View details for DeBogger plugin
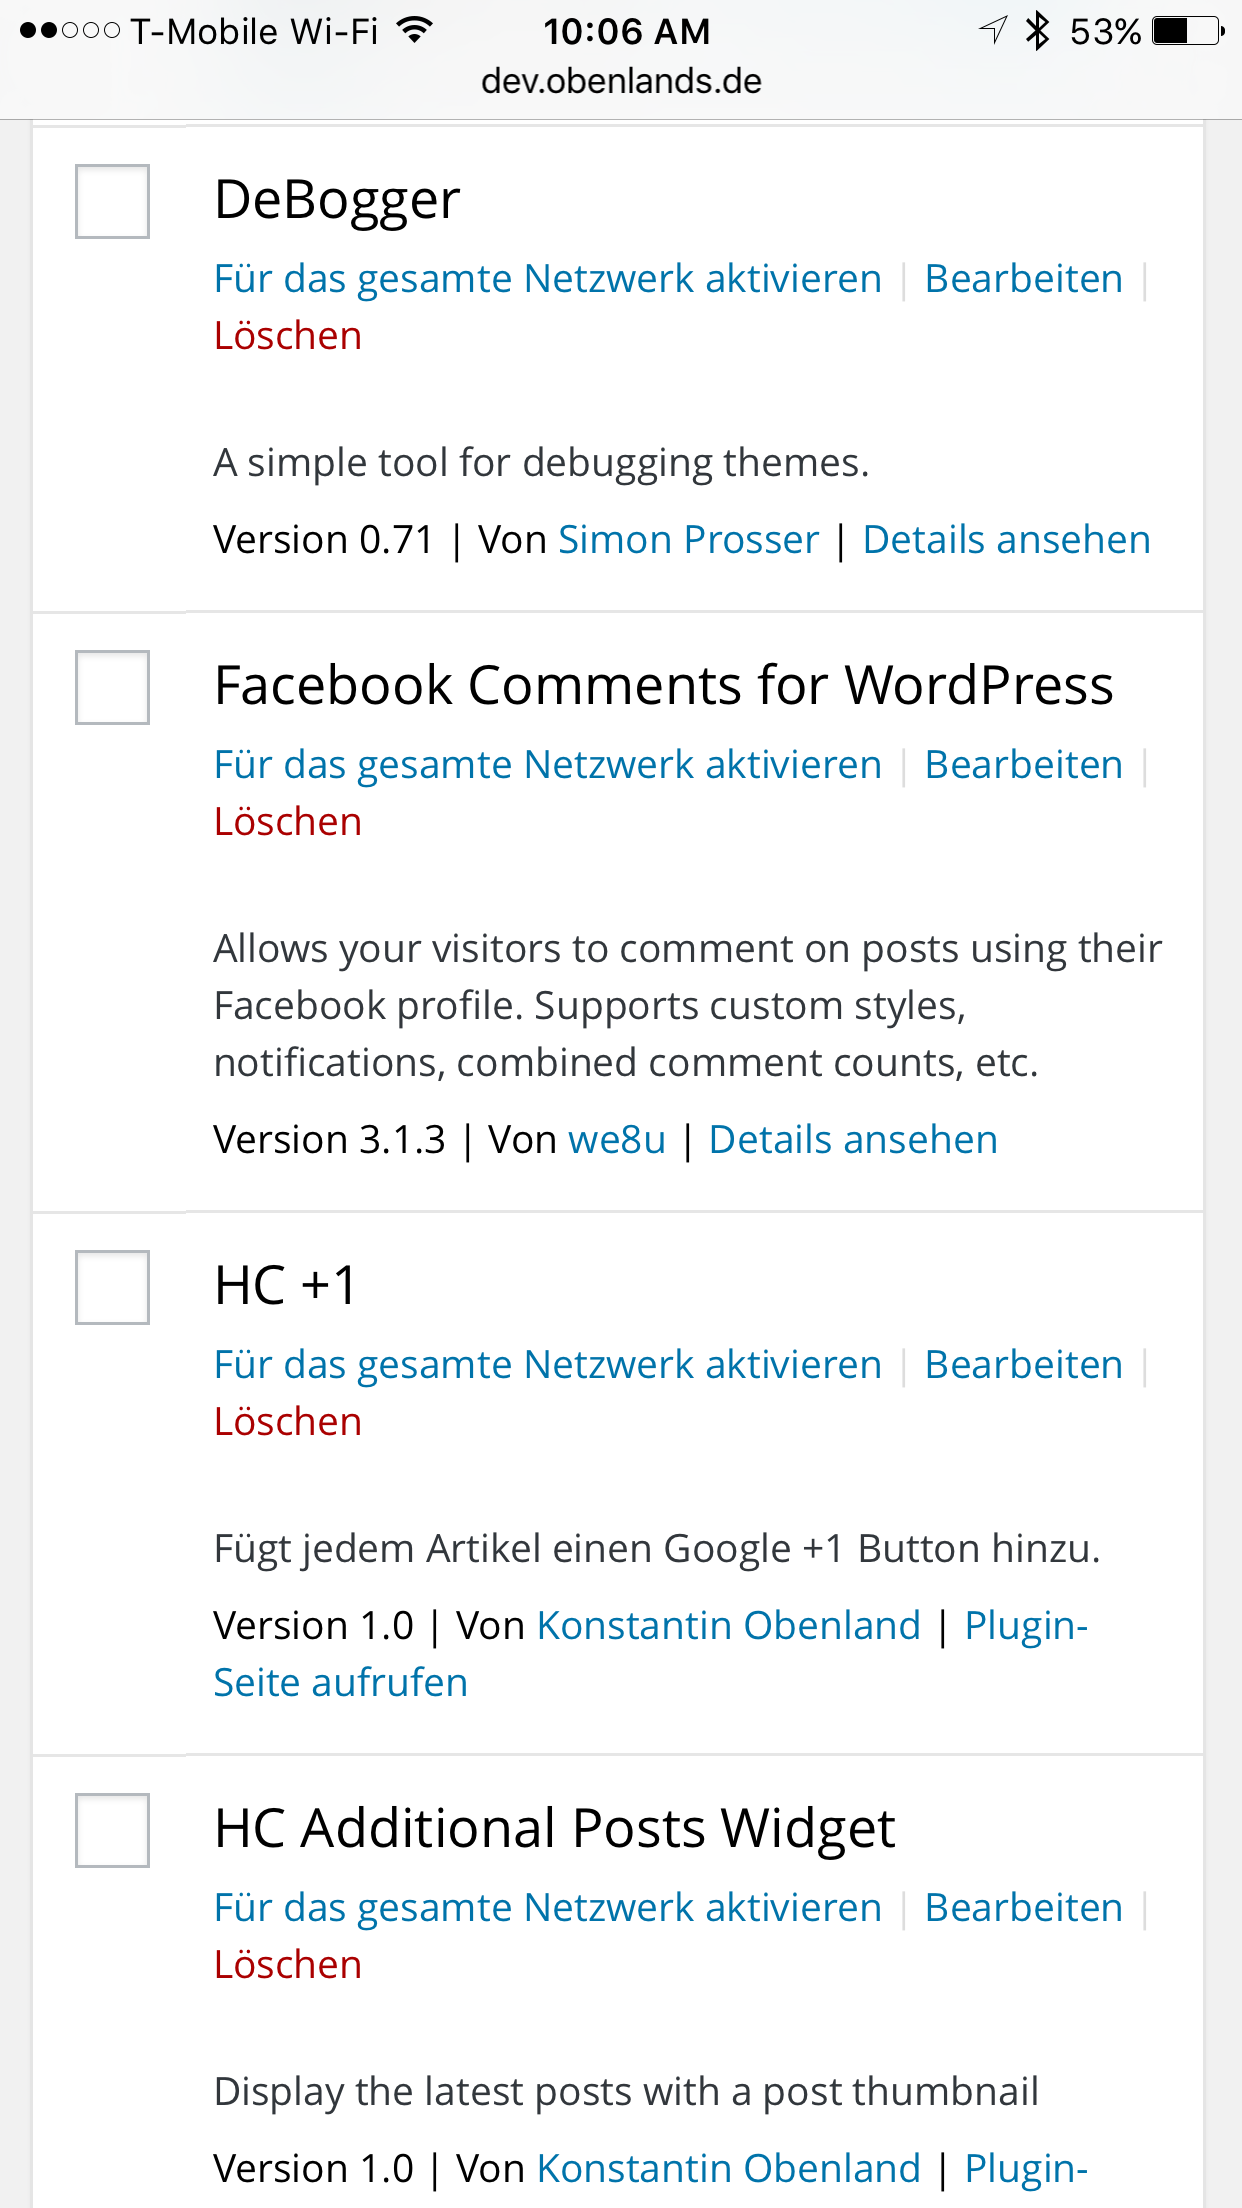The width and height of the screenshot is (1242, 2208). (x=1006, y=540)
